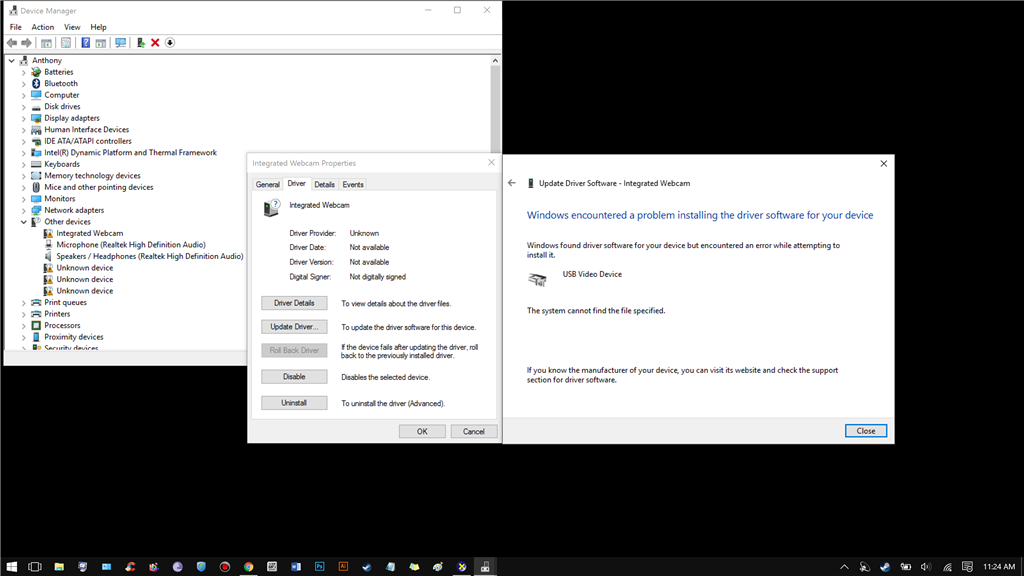The image size is (1024, 576).
Task: Expand the Processors category
Action: pos(24,326)
